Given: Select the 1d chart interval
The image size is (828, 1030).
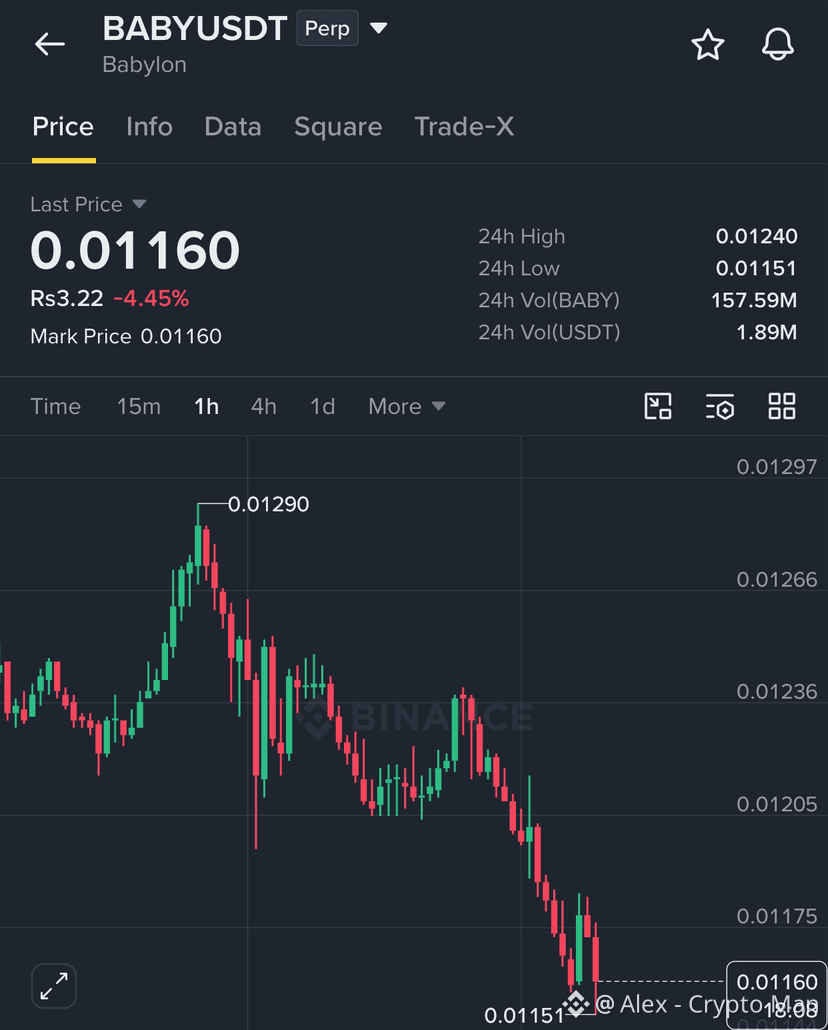Looking at the screenshot, I should pos(323,407).
